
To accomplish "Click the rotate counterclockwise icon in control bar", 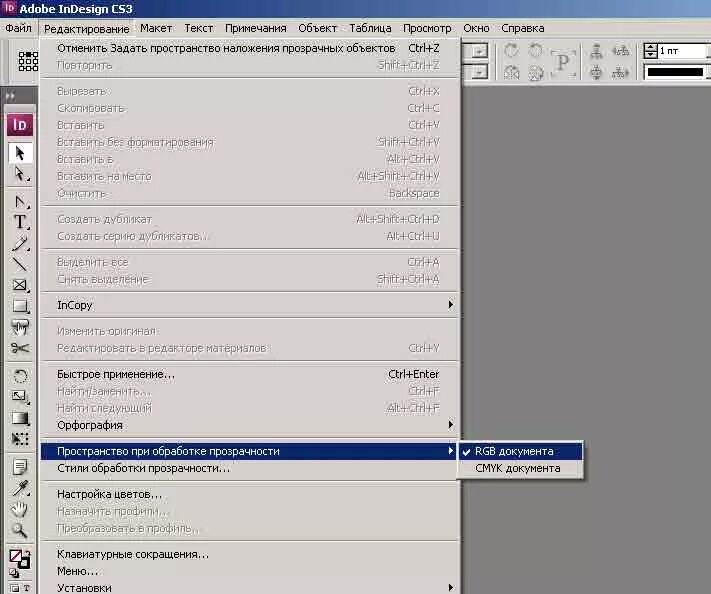I will pos(536,50).
